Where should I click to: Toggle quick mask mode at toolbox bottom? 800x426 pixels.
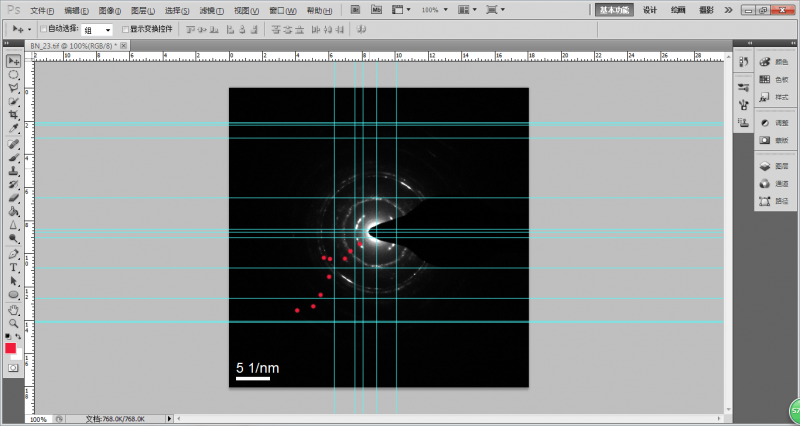pyautogui.click(x=14, y=367)
